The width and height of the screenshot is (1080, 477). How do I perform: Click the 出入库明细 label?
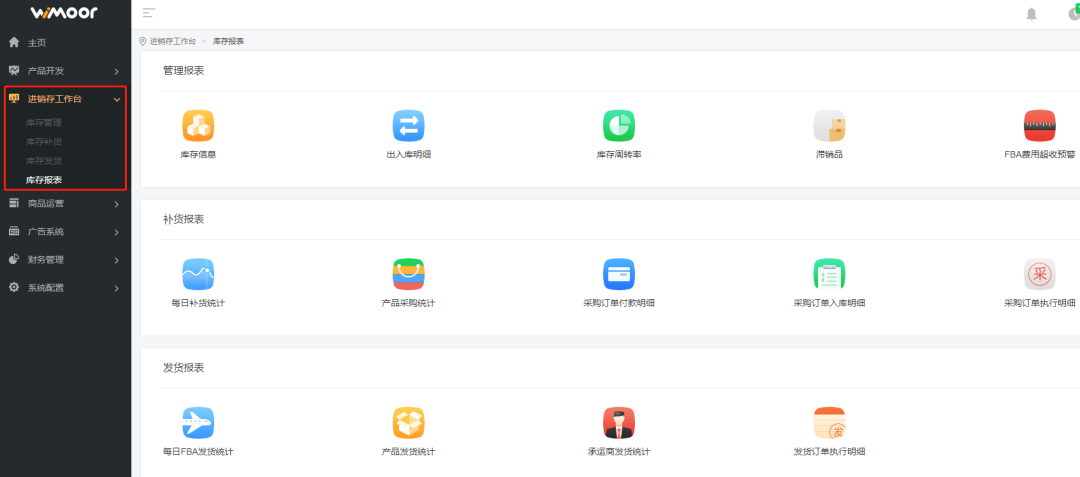[409, 155]
